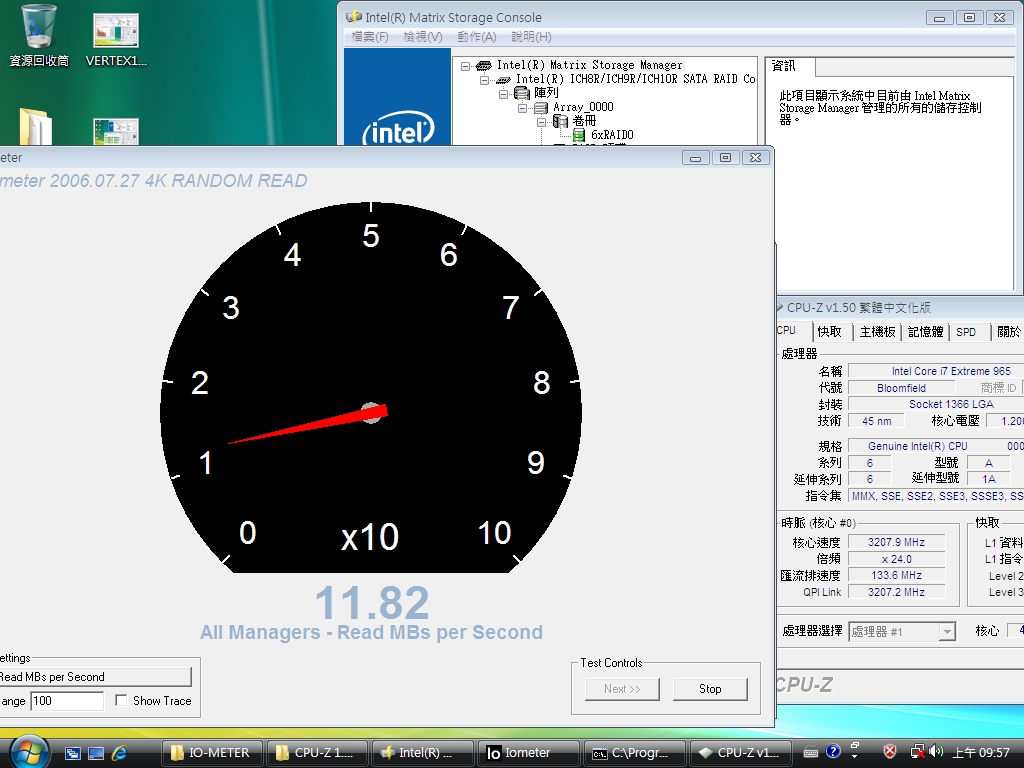Collapse the Intel(R) Matrix Storage Manager tree node
Image resolution: width=1024 pixels, height=768 pixels.
pos(465,66)
